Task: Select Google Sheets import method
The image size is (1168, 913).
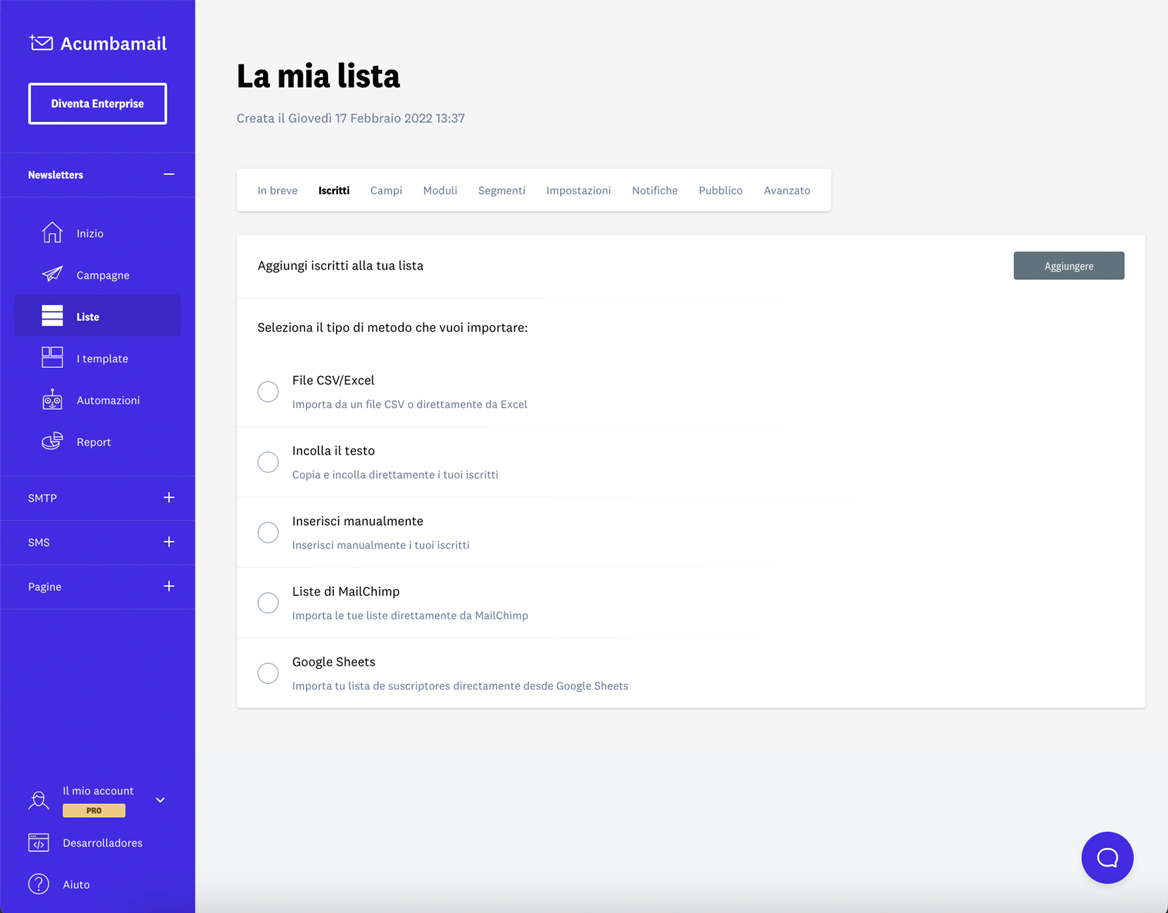Action: [x=267, y=673]
